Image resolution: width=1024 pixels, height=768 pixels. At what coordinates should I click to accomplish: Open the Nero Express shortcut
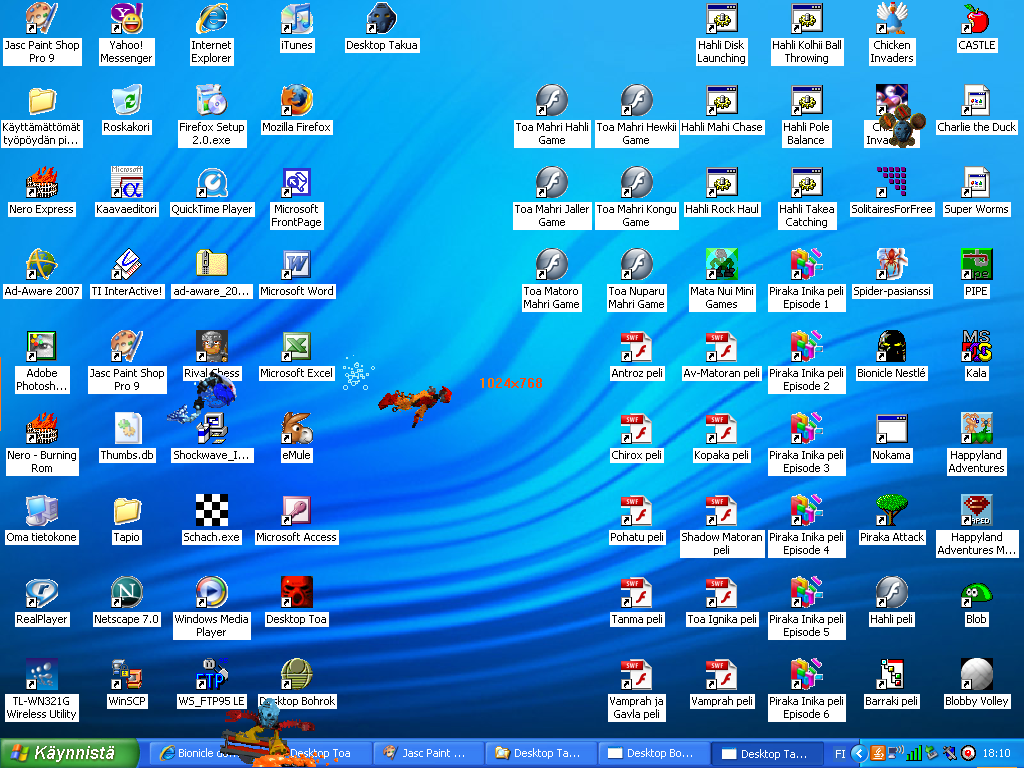[x=41, y=183]
